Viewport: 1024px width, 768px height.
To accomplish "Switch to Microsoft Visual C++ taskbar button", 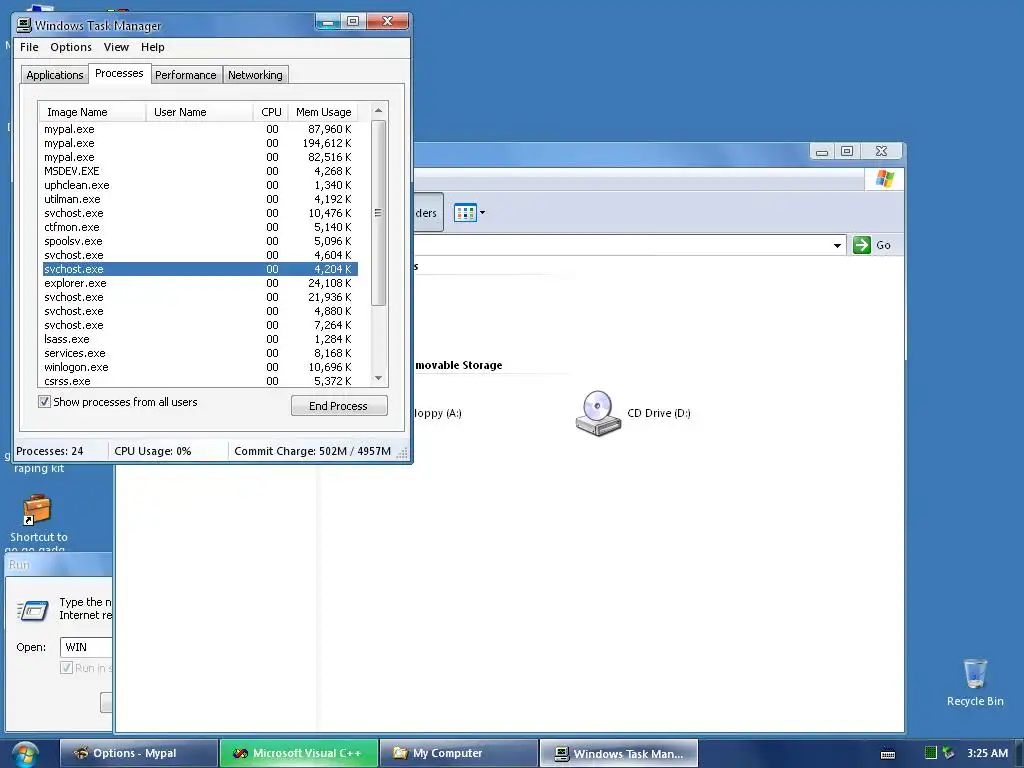I will click(x=299, y=753).
